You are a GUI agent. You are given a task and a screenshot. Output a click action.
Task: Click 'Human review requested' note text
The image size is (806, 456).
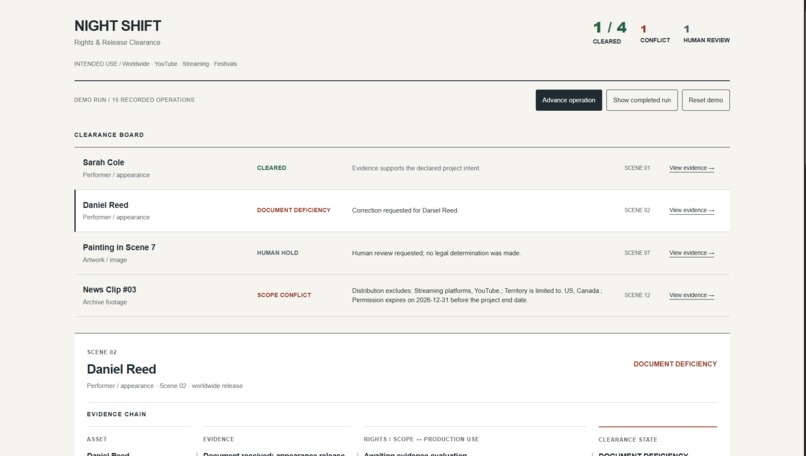[436, 253]
